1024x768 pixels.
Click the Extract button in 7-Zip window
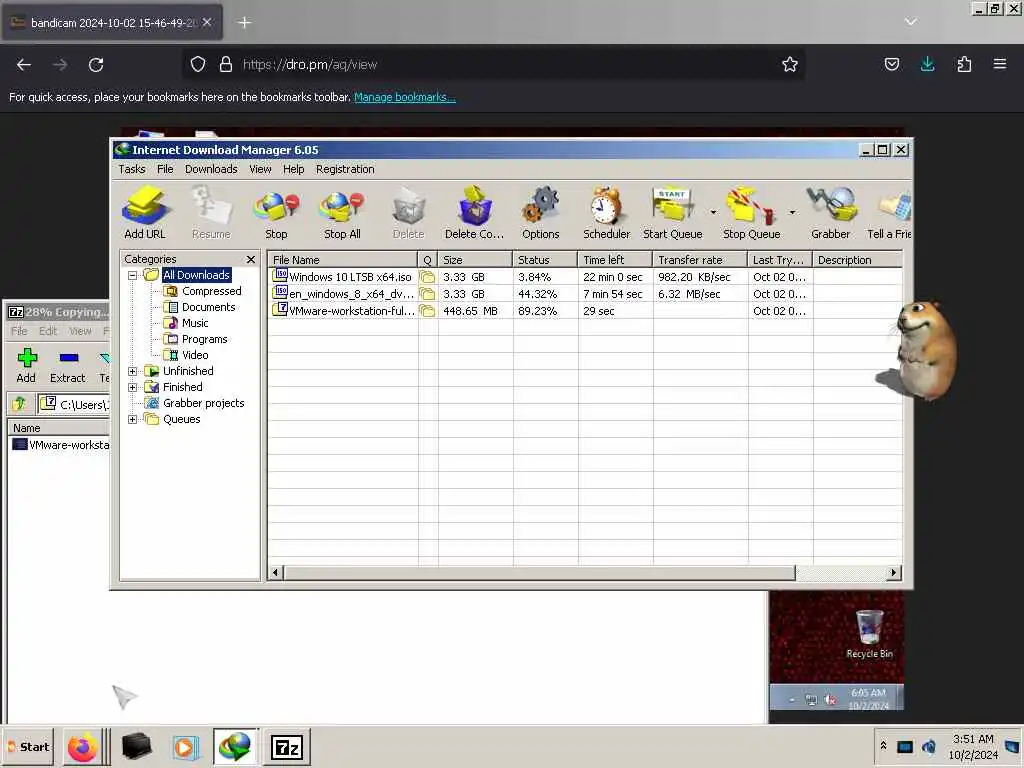point(68,365)
